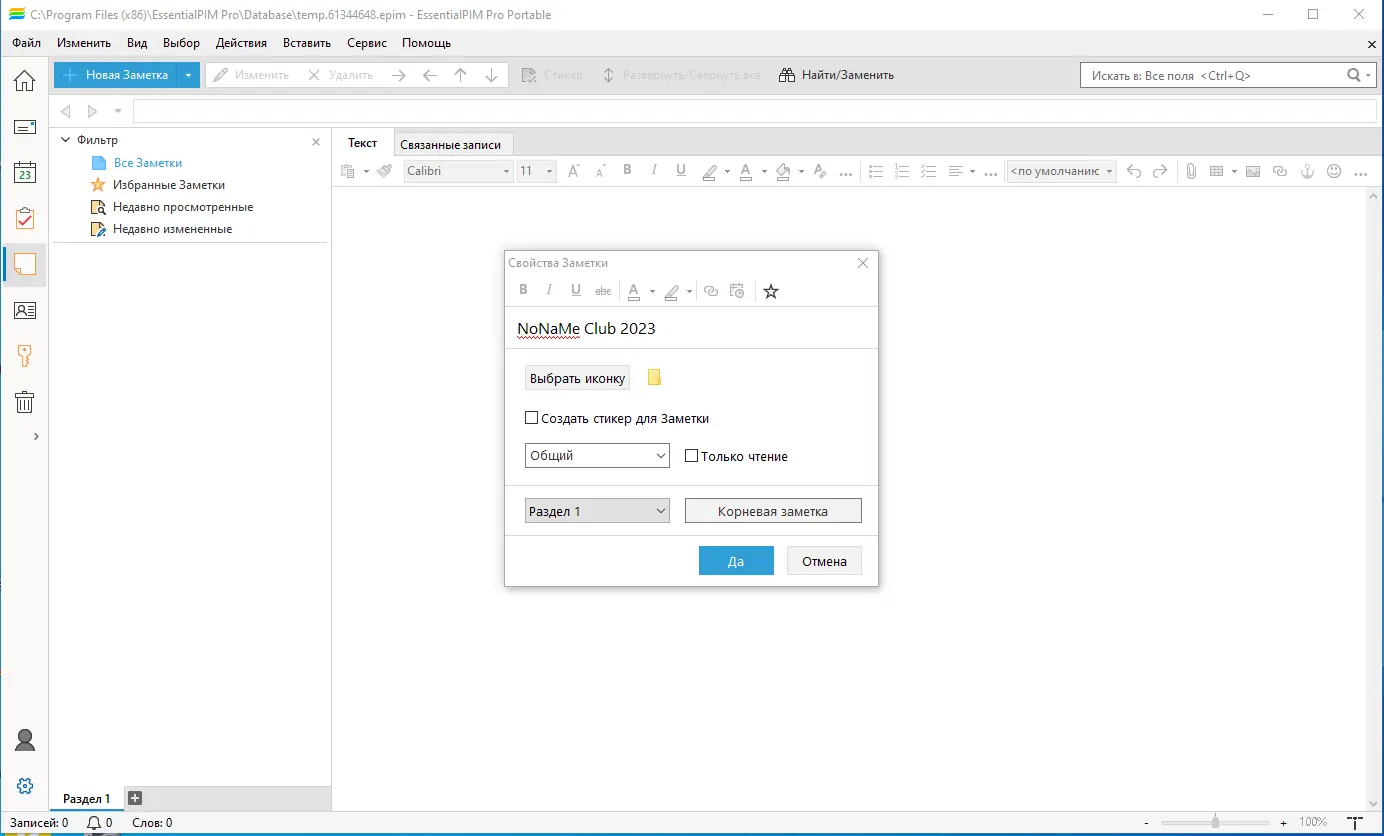The width and height of the screenshot is (1384, 836).
Task: Click the insert image icon
Action: (1253, 171)
